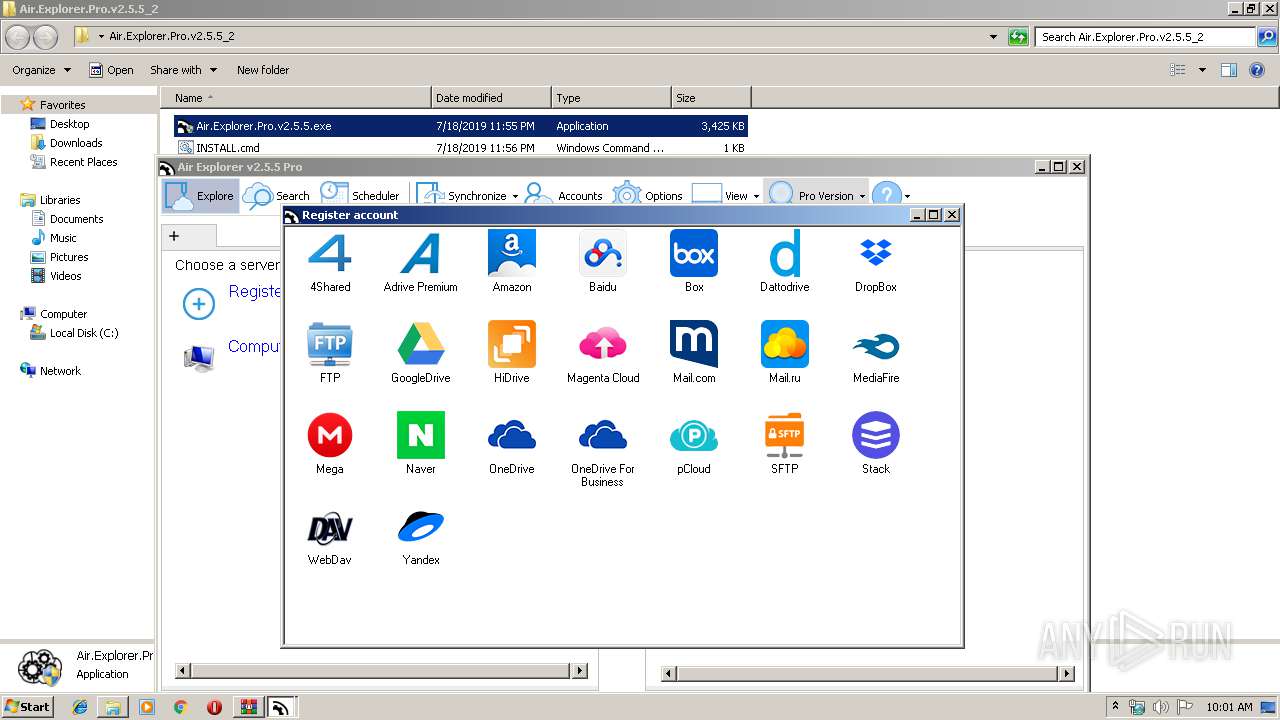This screenshot has height=720, width=1280.
Task: Click the Explorer search field
Action: pos(1146,37)
